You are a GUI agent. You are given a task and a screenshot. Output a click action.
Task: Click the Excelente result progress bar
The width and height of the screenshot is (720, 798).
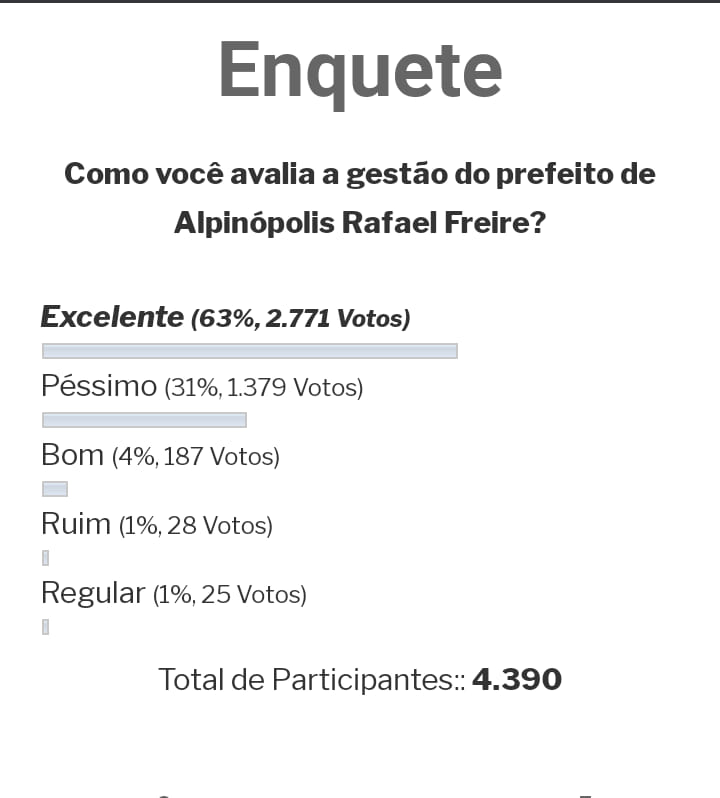250,351
